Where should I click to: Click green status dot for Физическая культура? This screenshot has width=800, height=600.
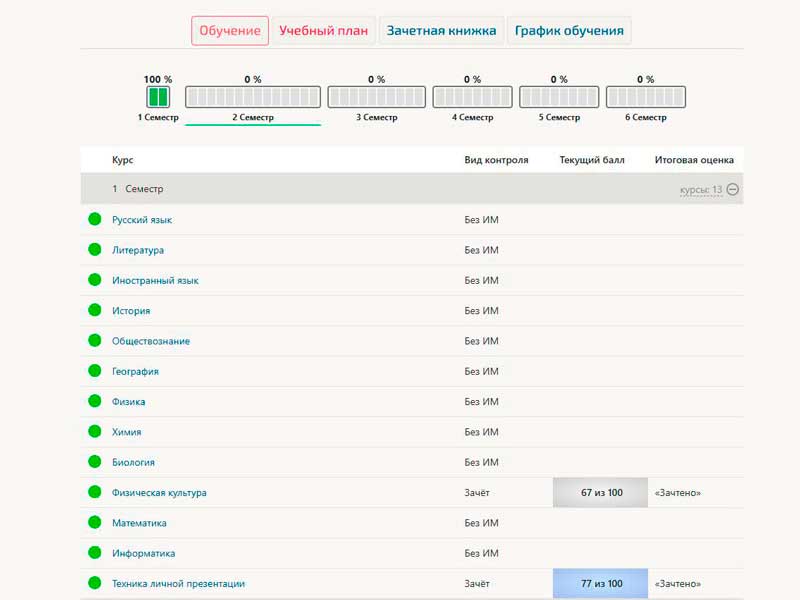coord(95,492)
